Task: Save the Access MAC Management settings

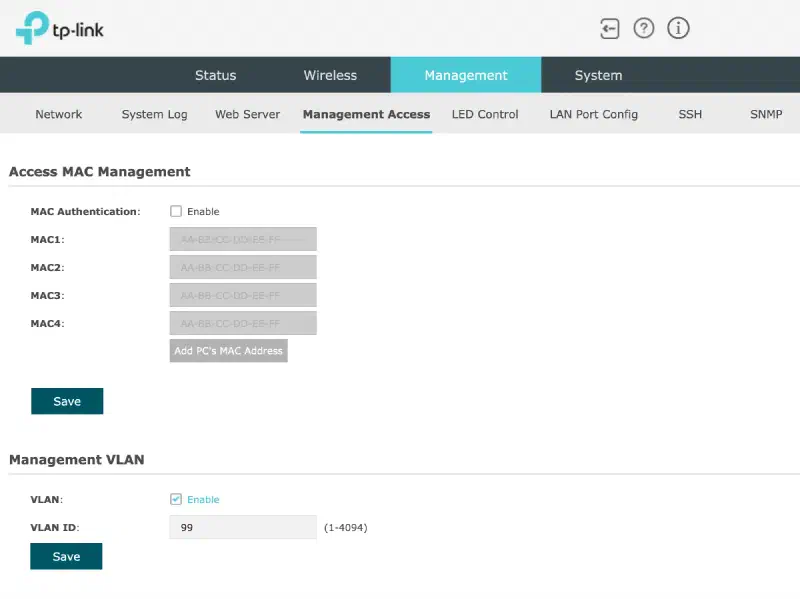Action: point(67,401)
